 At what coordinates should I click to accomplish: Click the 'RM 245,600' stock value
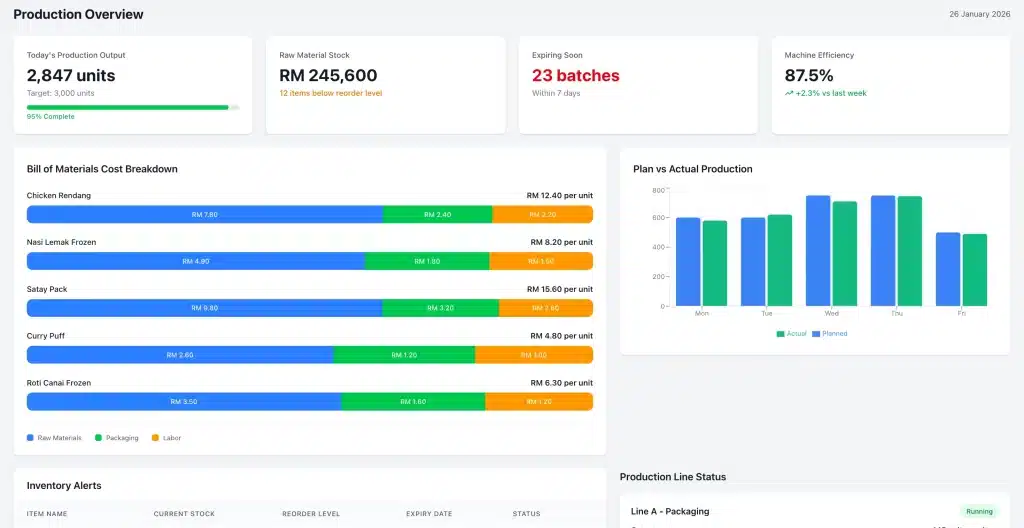(328, 76)
